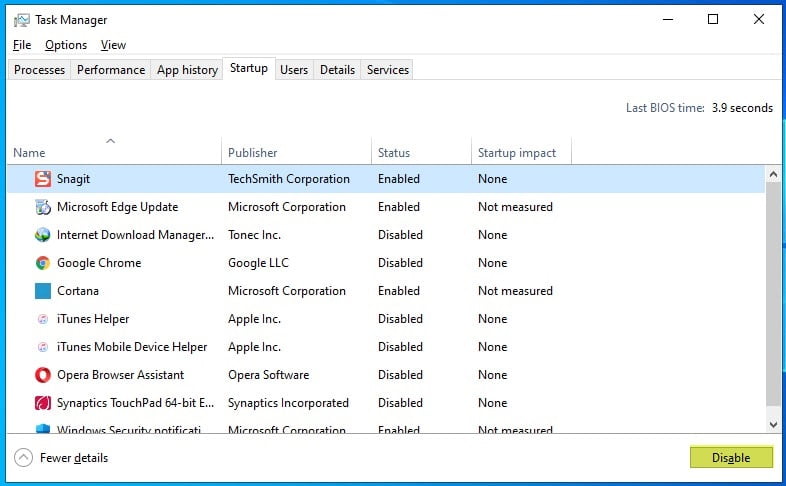786x486 pixels.
Task: Switch to the Processes tab
Action: 39,70
